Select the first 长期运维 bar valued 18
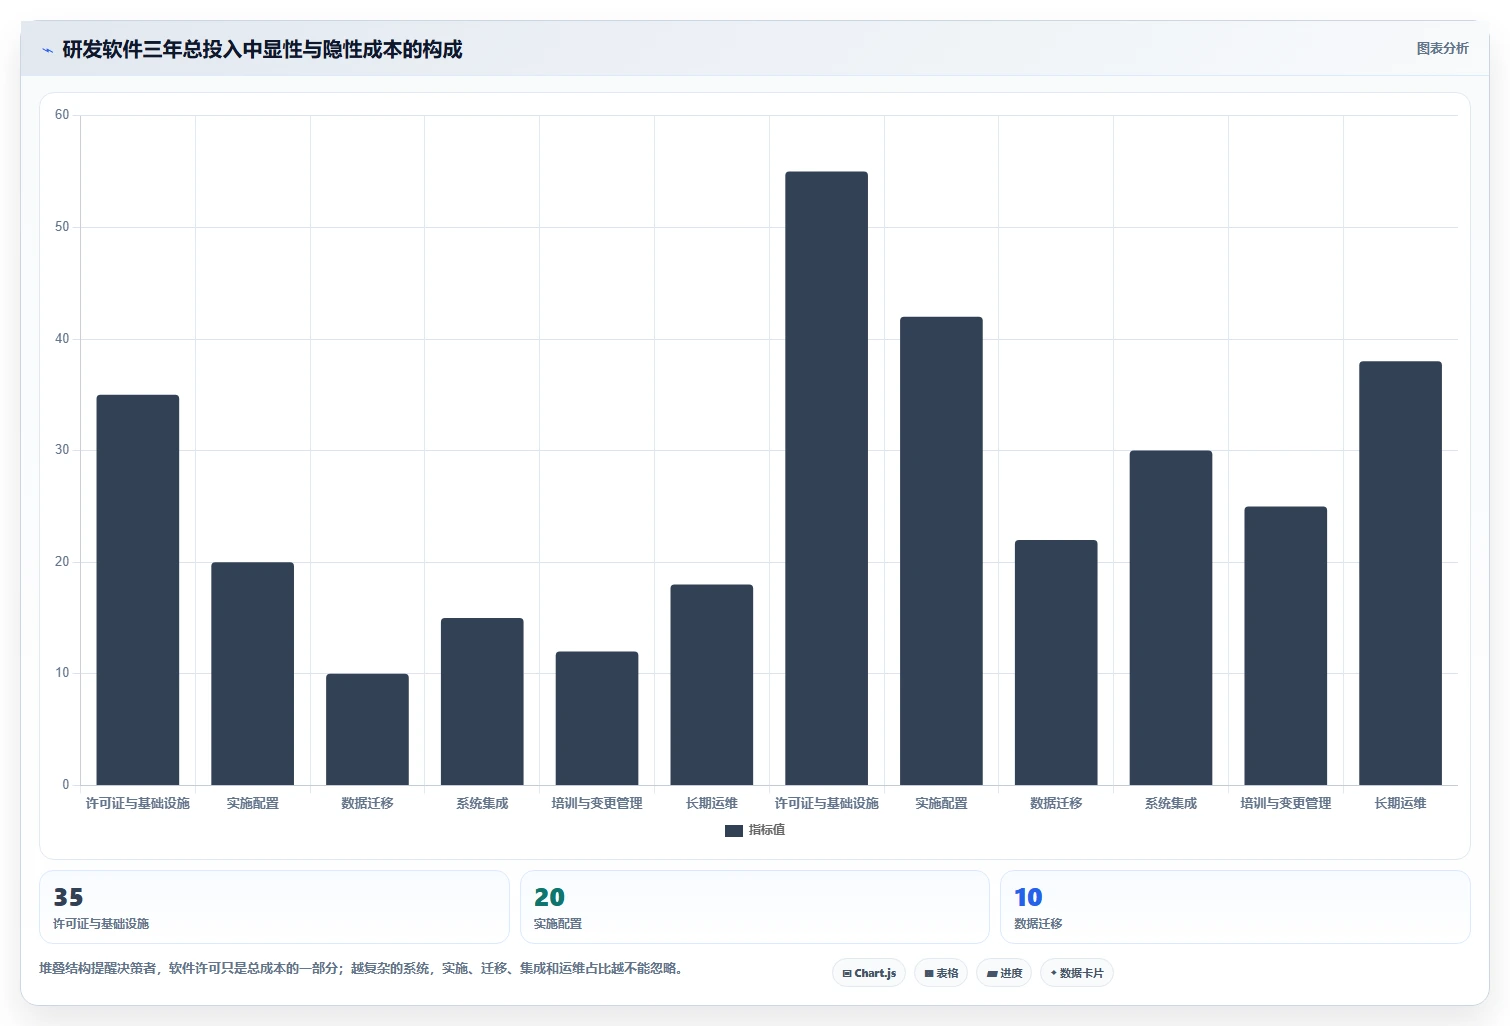 (x=712, y=685)
